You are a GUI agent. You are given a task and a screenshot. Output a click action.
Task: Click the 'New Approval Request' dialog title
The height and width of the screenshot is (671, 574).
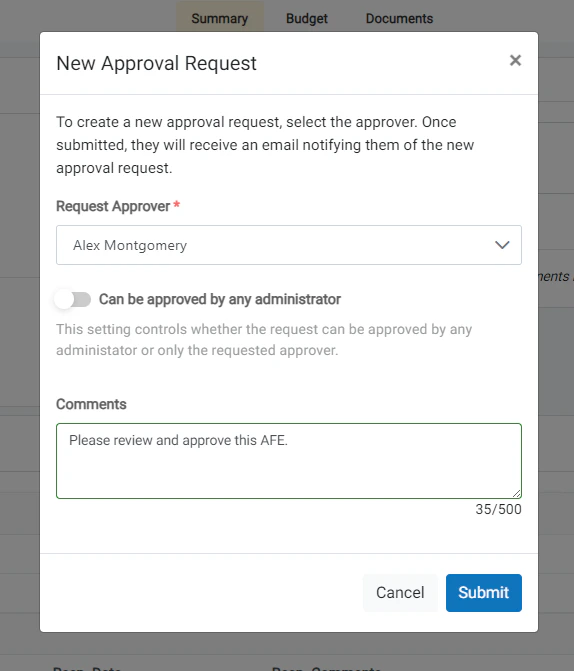pos(156,63)
